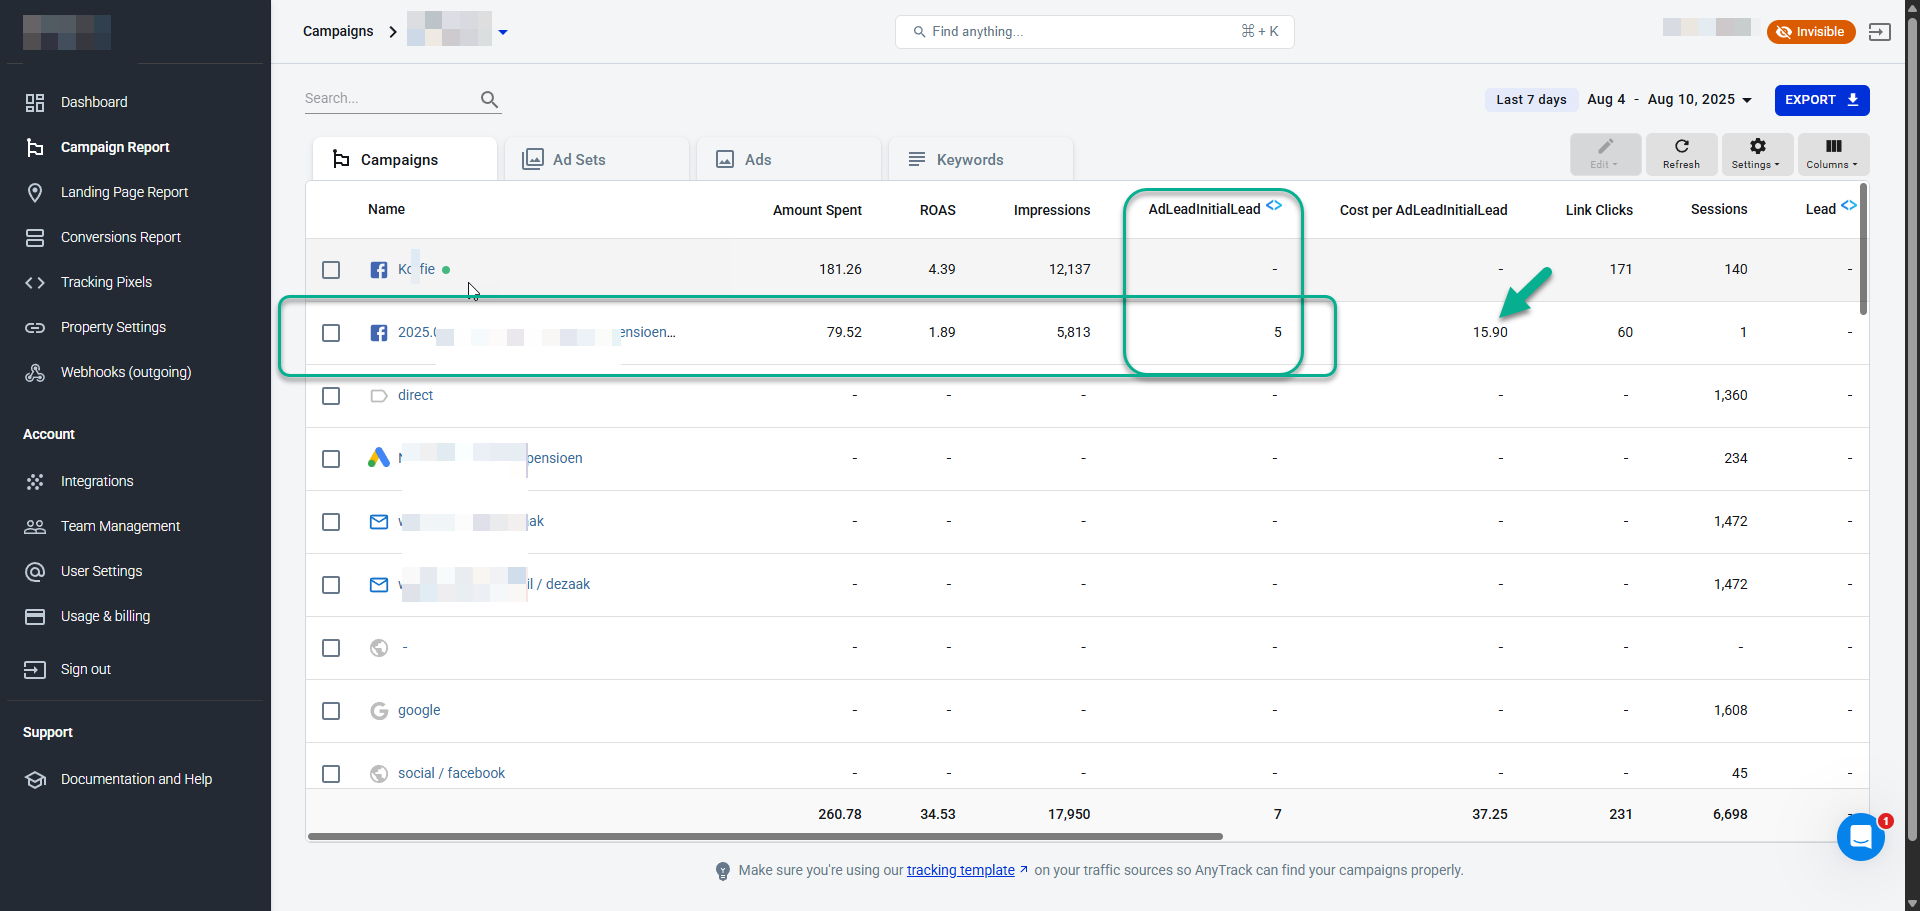The image size is (1920, 911).
Task: Sort by Amount Spent column header
Action: [817, 210]
